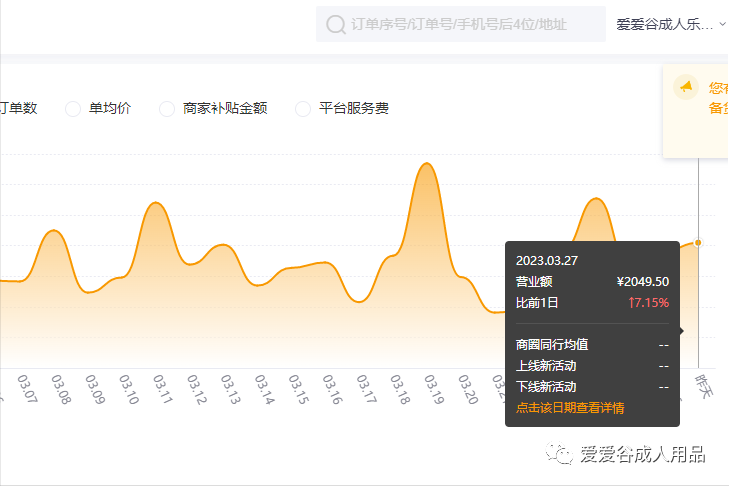
Task: Click the 03.08 date axis label
Action: [61, 388]
